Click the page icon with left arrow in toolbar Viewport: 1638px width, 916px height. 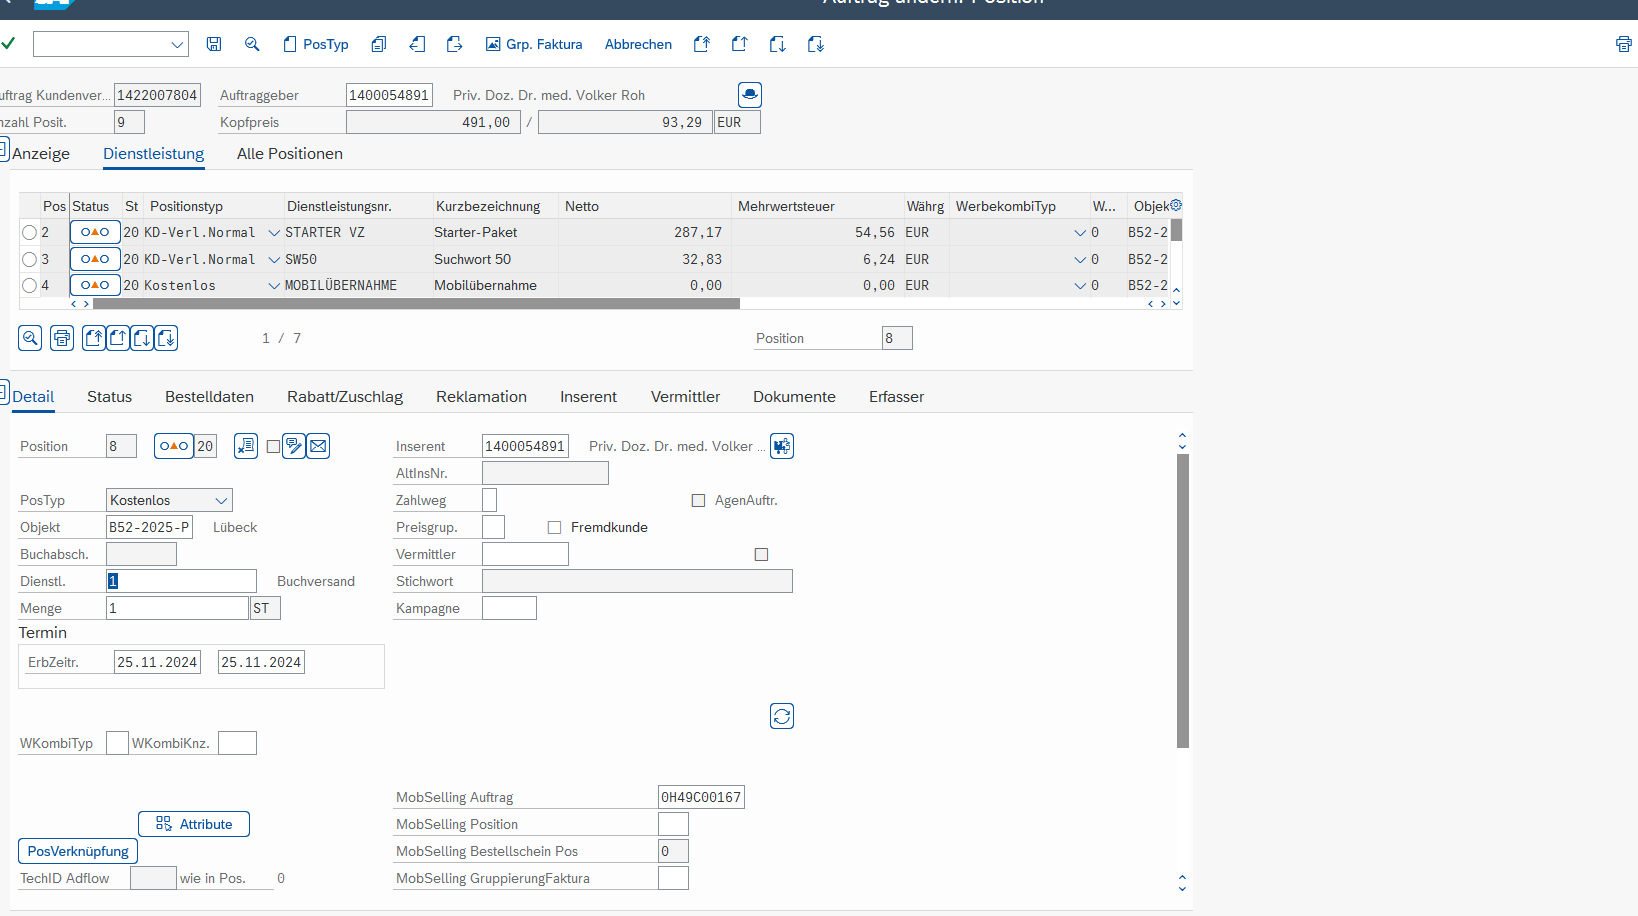tap(417, 44)
